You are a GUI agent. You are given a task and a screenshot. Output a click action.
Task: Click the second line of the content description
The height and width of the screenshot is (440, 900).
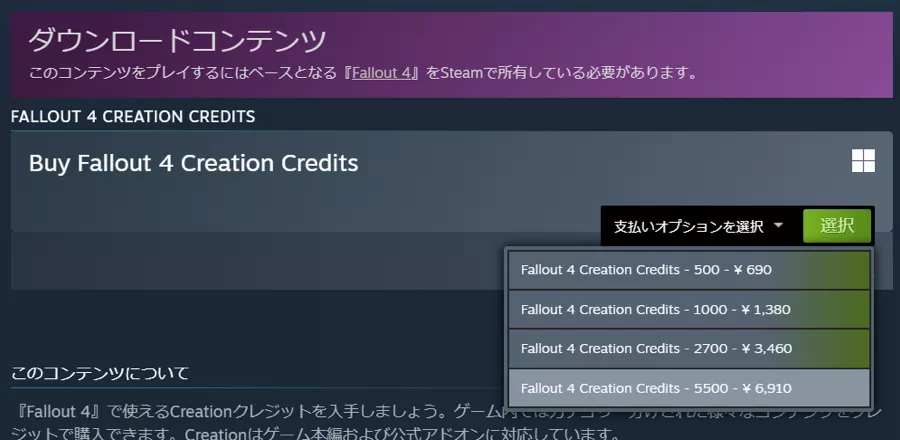tap(250, 434)
